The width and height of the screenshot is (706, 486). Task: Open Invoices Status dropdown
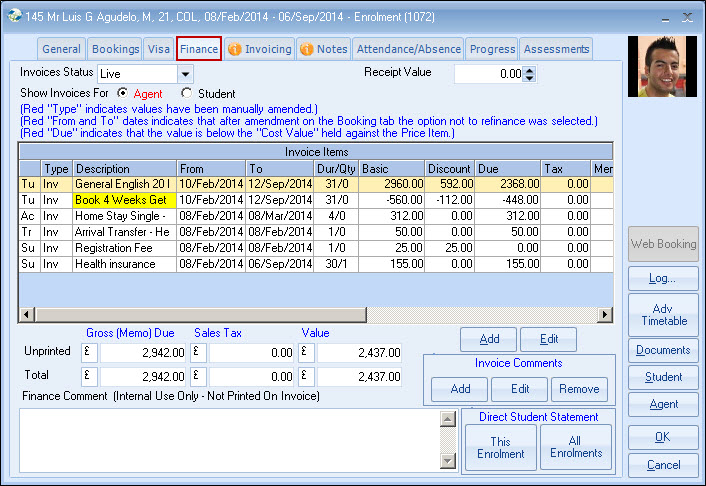coord(184,74)
